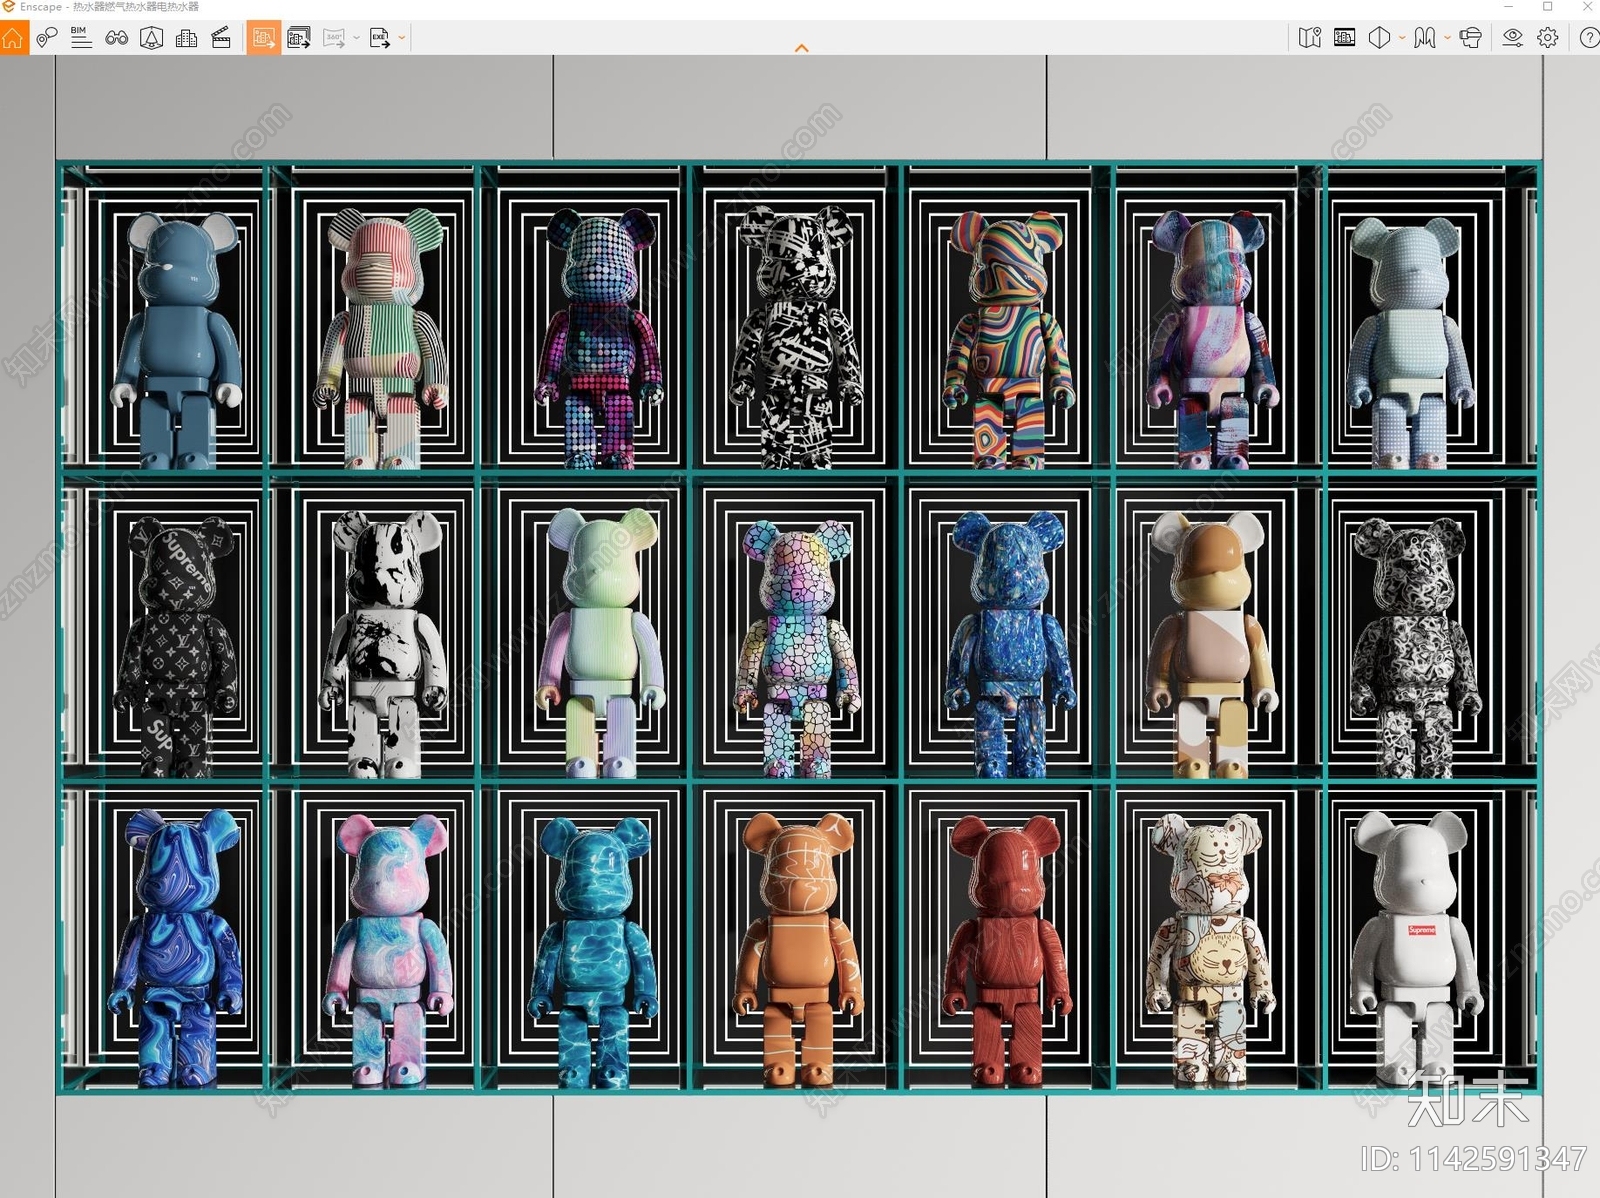Image resolution: width=1600 pixels, height=1198 pixels.
Task: Enable the VR headset mode
Action: coord(1470,38)
